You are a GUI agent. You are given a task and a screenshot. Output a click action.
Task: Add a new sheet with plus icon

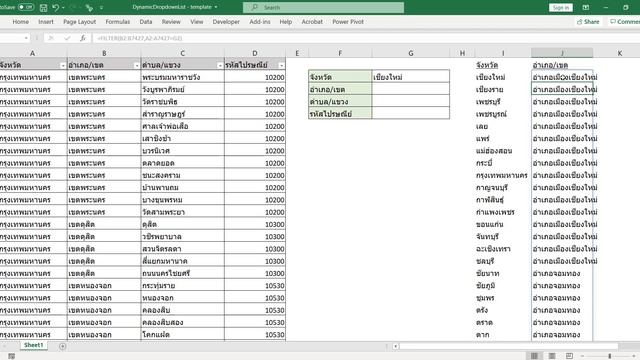(x=62, y=346)
